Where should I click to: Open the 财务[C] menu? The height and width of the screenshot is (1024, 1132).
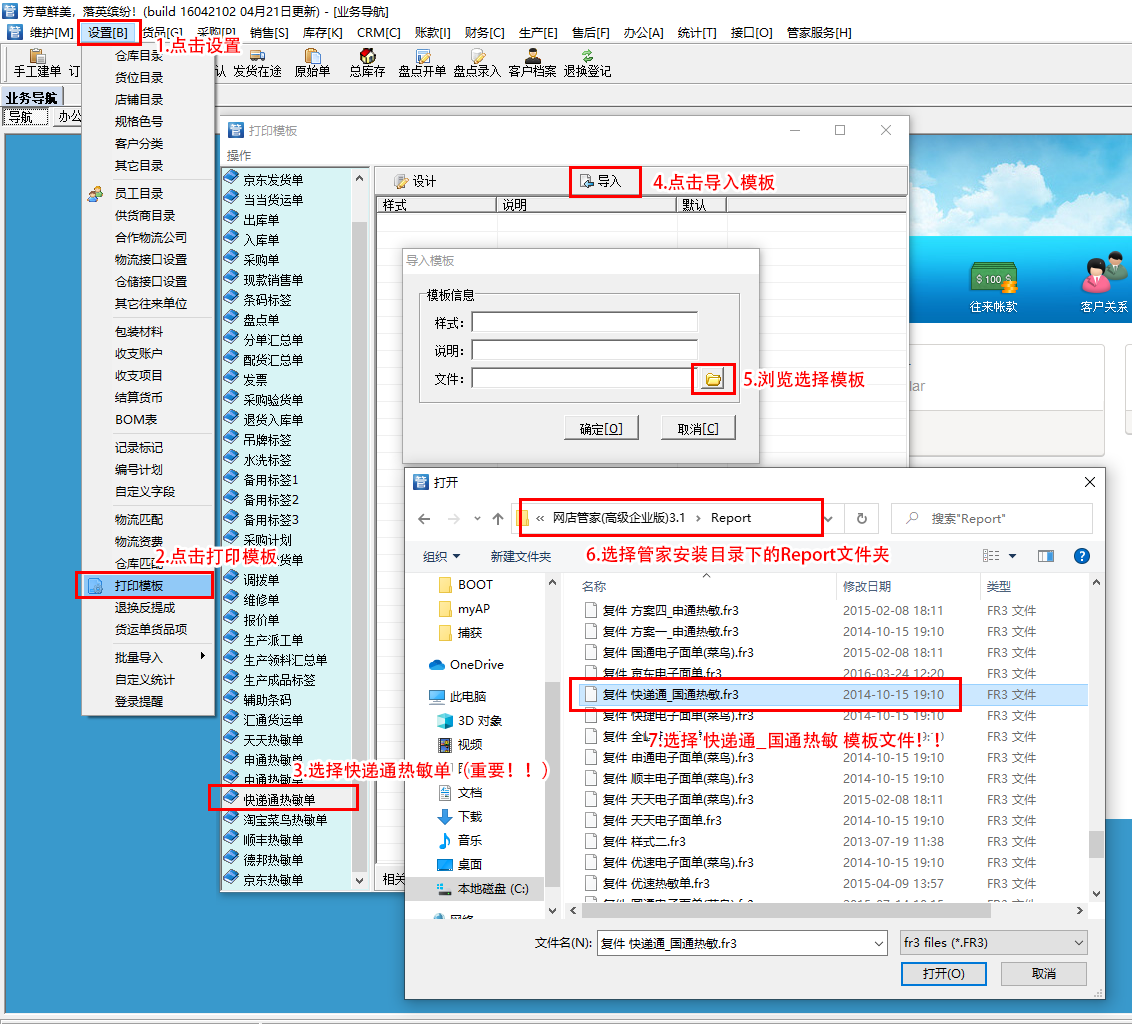[484, 32]
